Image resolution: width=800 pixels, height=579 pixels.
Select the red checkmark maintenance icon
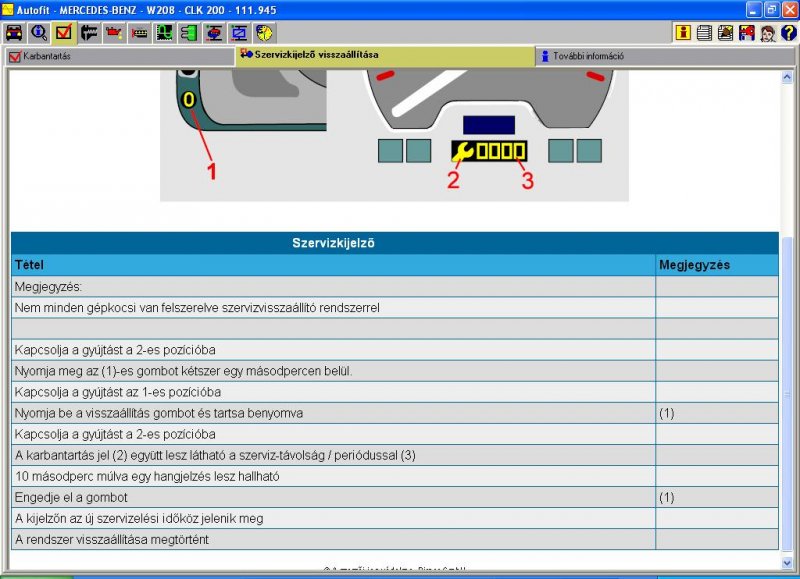(x=64, y=33)
